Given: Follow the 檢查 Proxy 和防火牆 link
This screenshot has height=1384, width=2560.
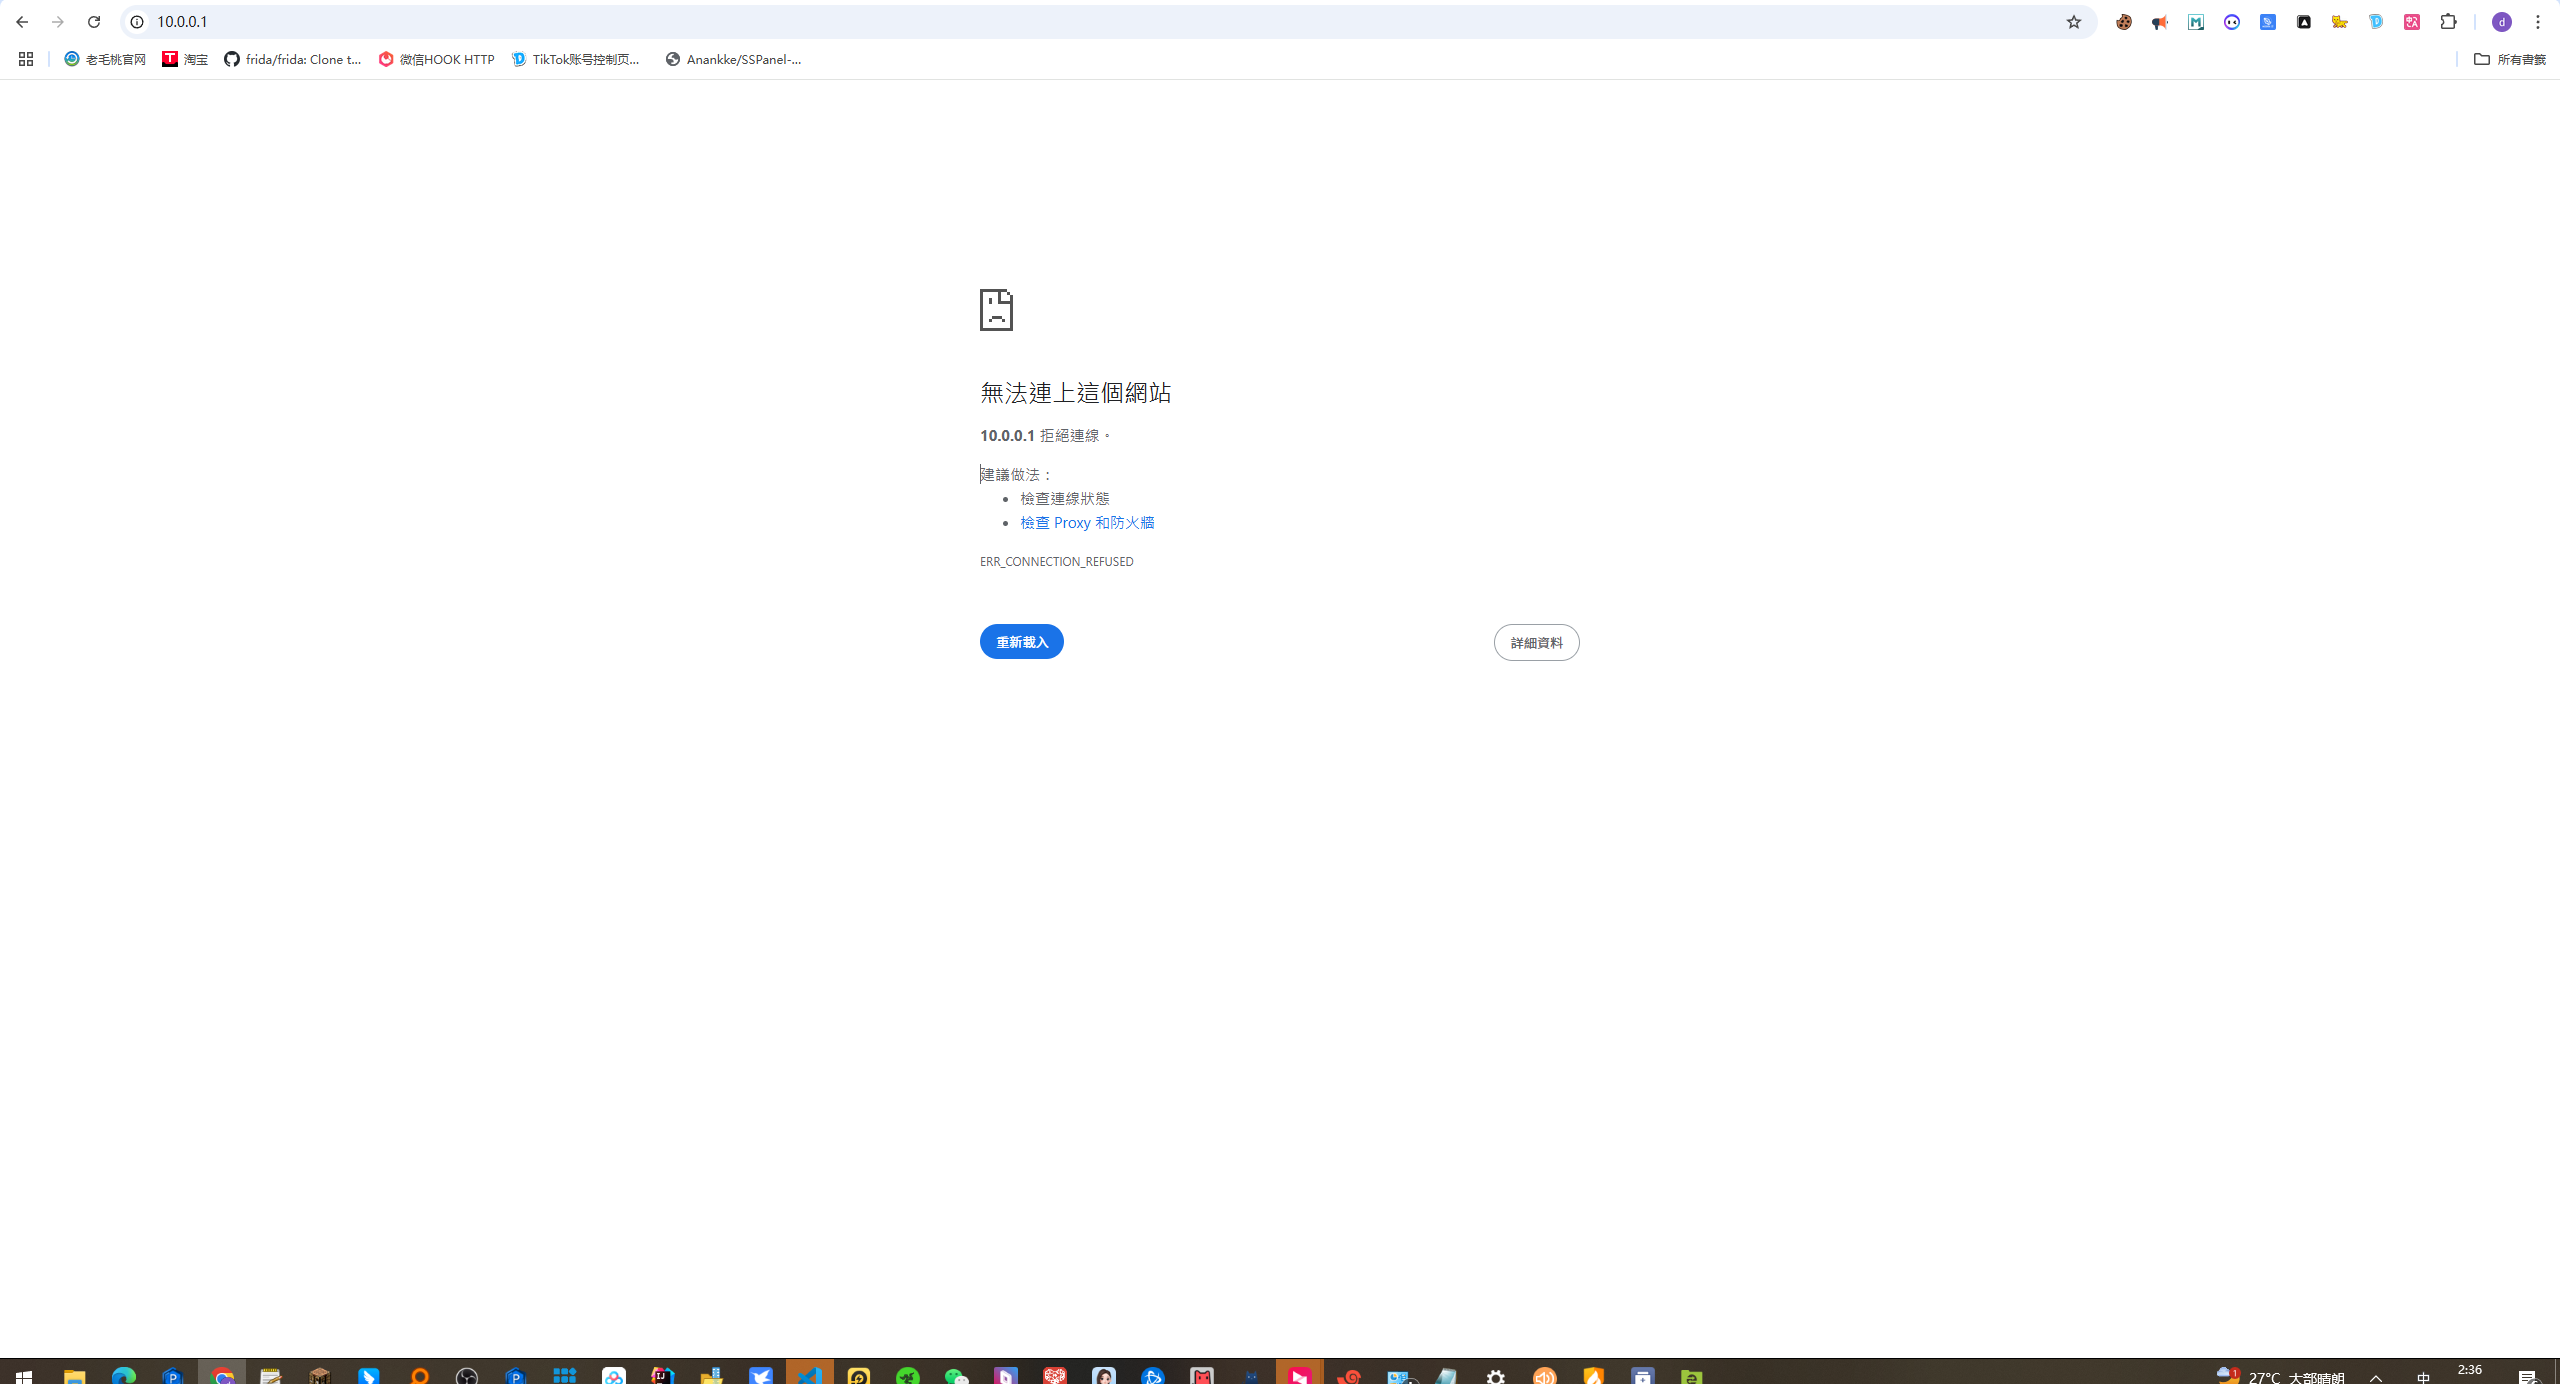Looking at the screenshot, I should coord(1087,522).
